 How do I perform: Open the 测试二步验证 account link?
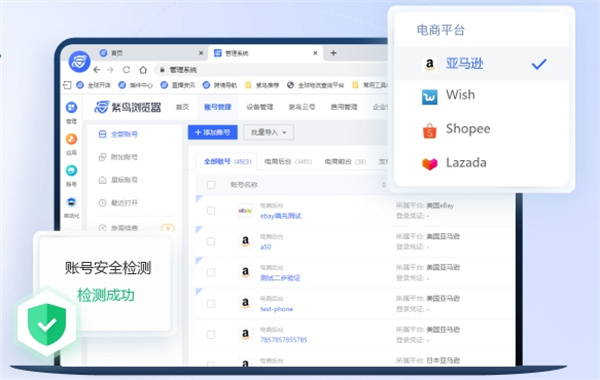point(280,278)
